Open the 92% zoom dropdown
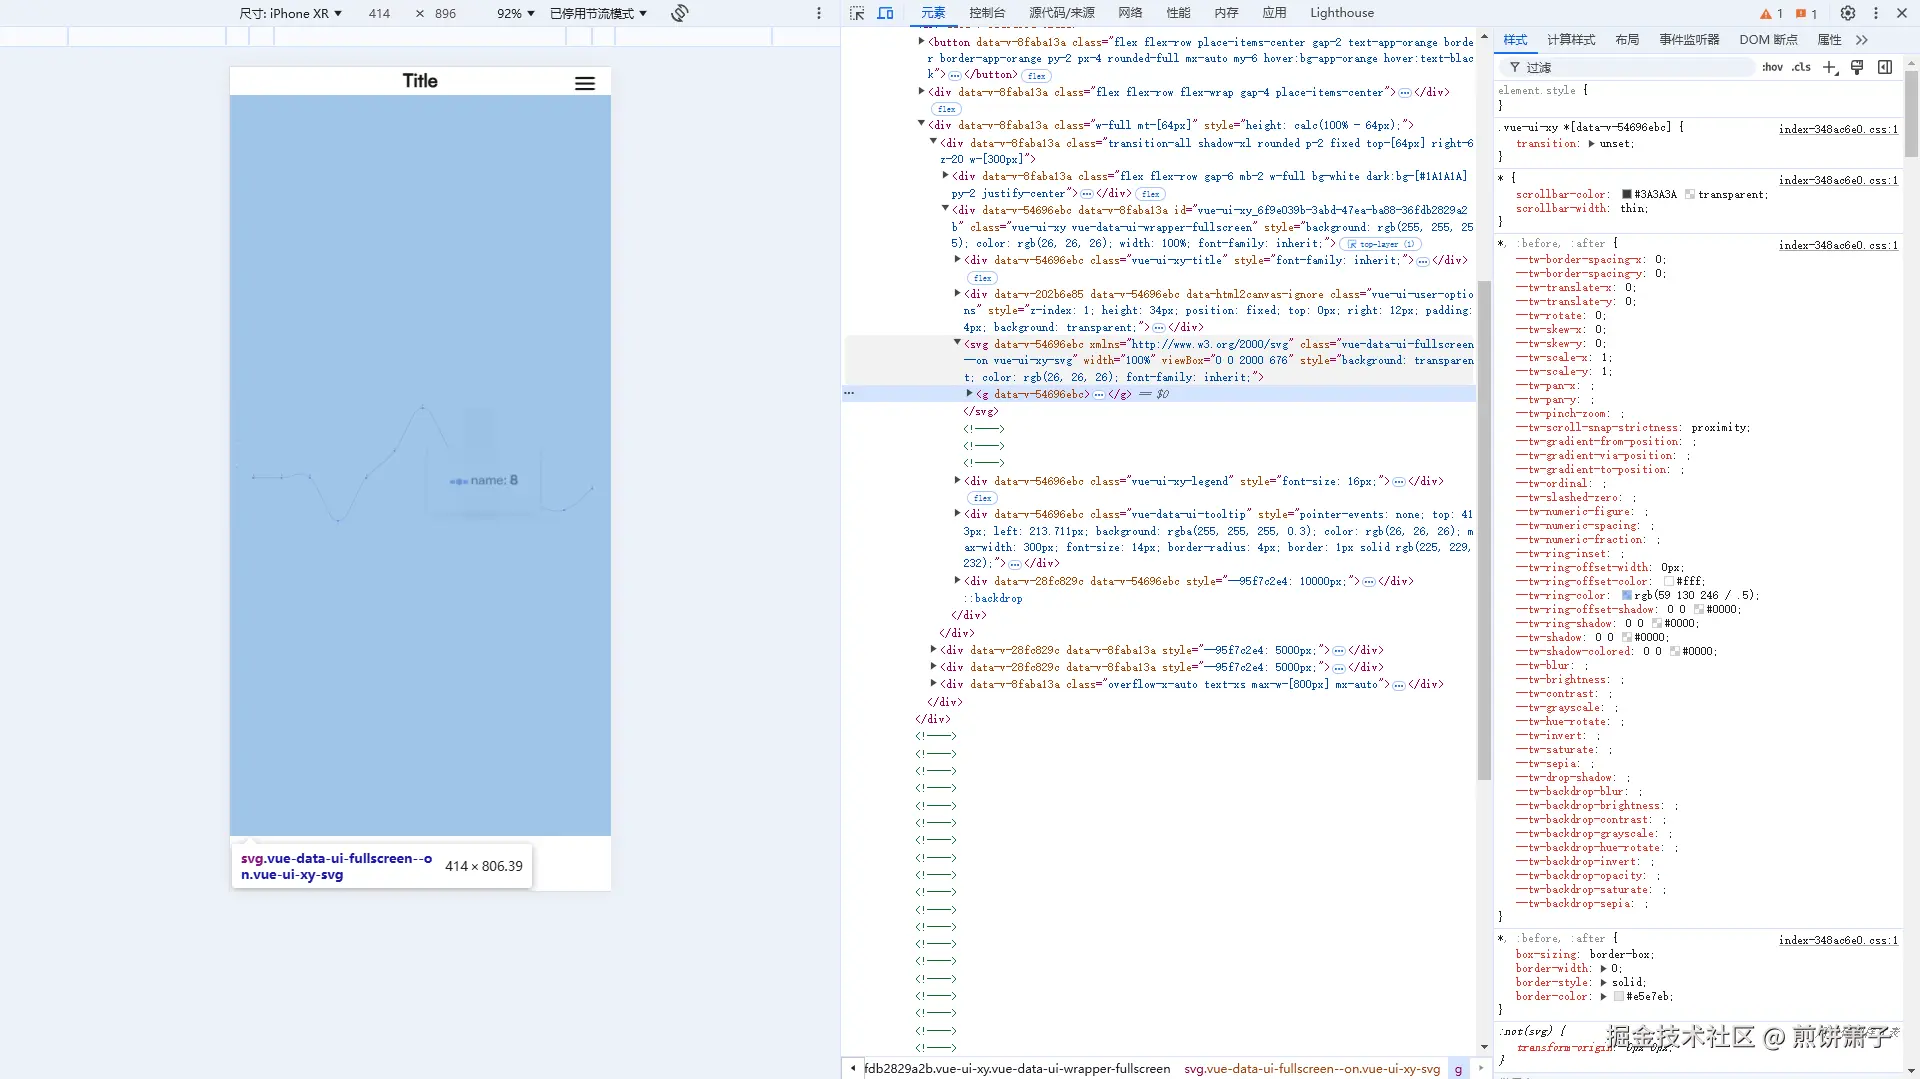 (516, 13)
